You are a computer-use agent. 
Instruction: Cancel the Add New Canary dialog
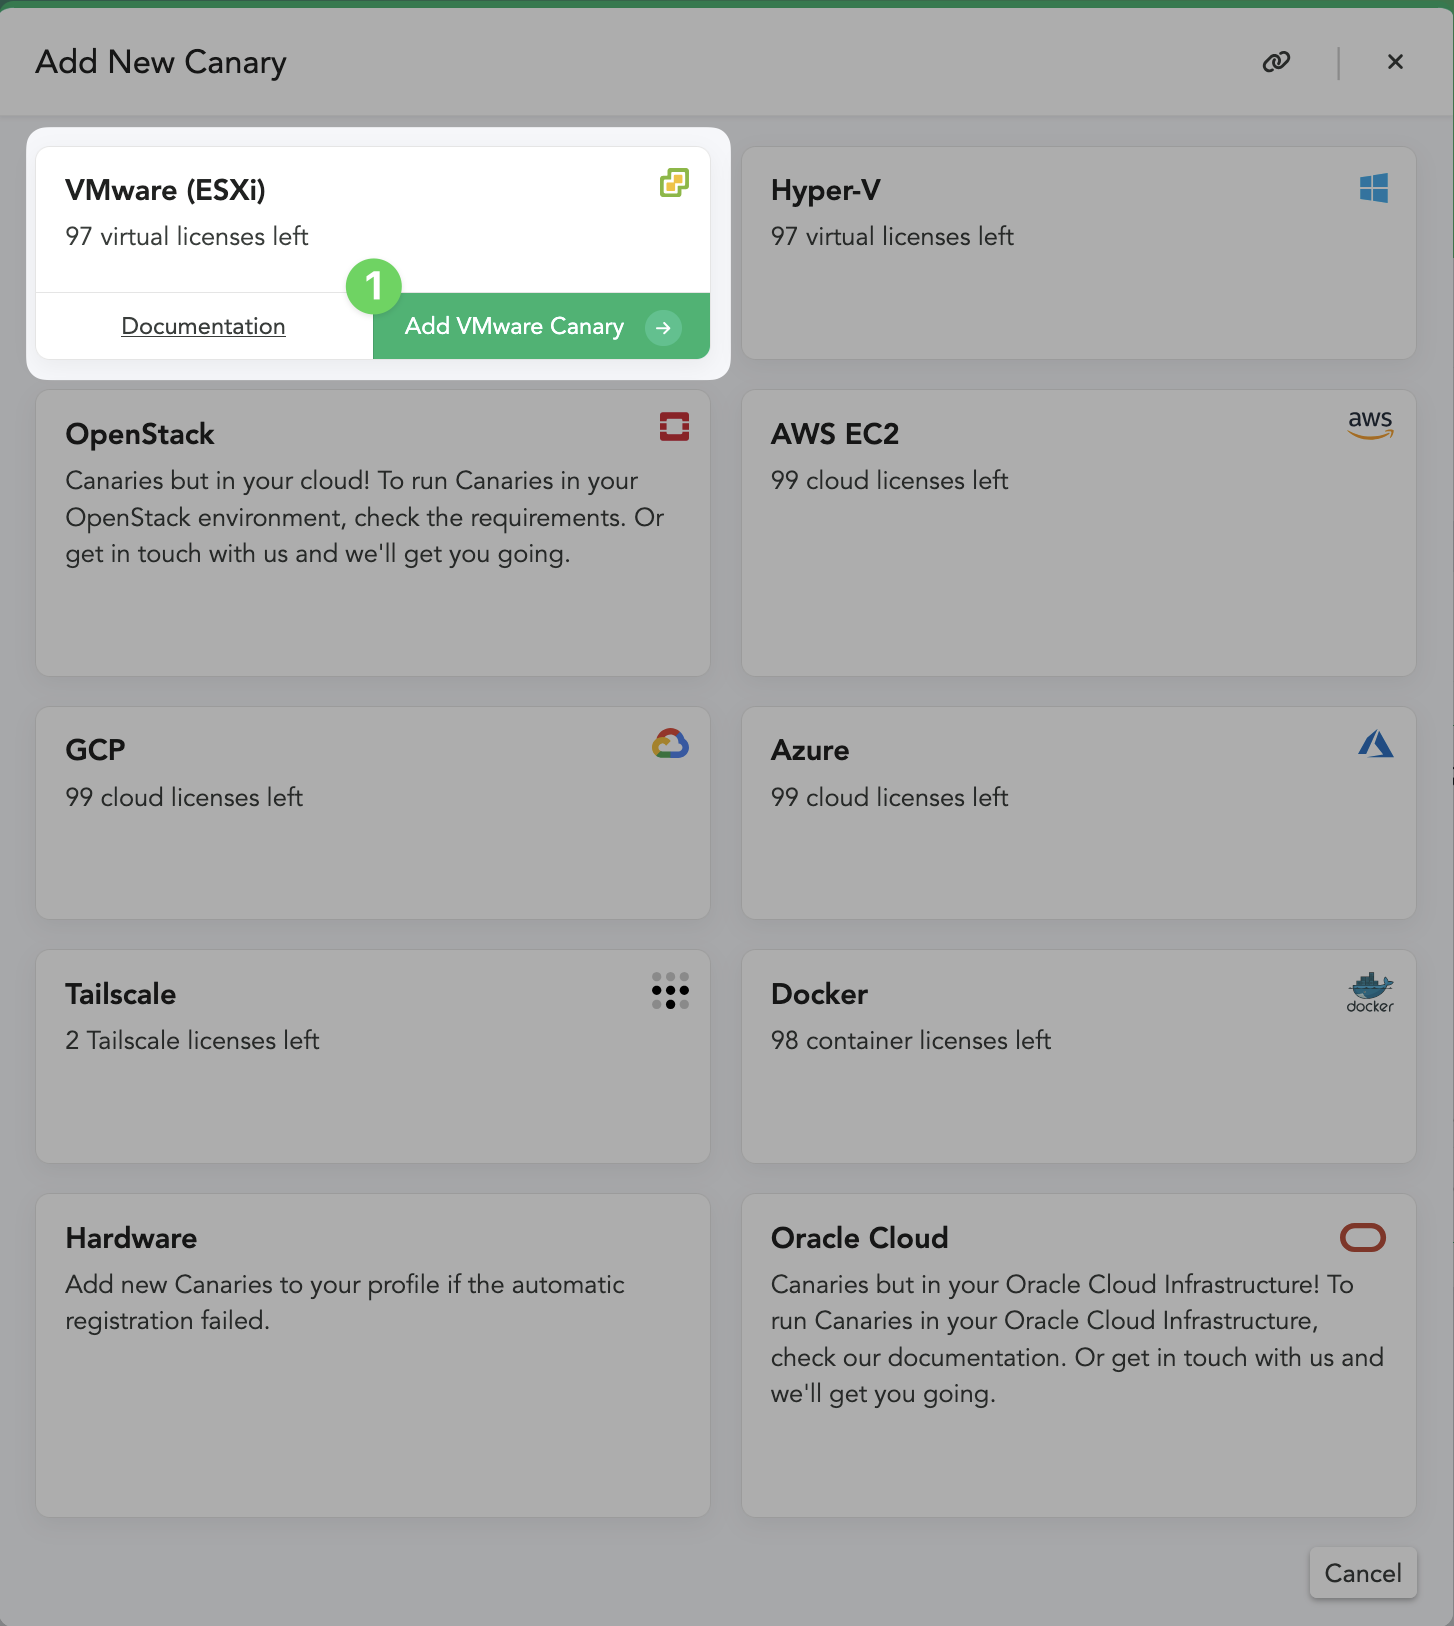coord(1363,1573)
